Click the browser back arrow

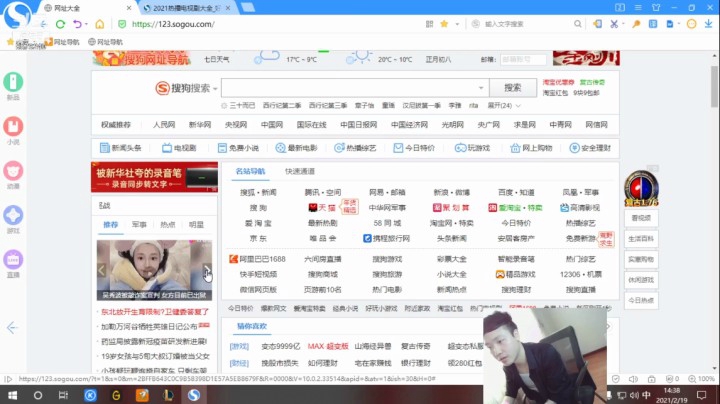(x=43, y=24)
